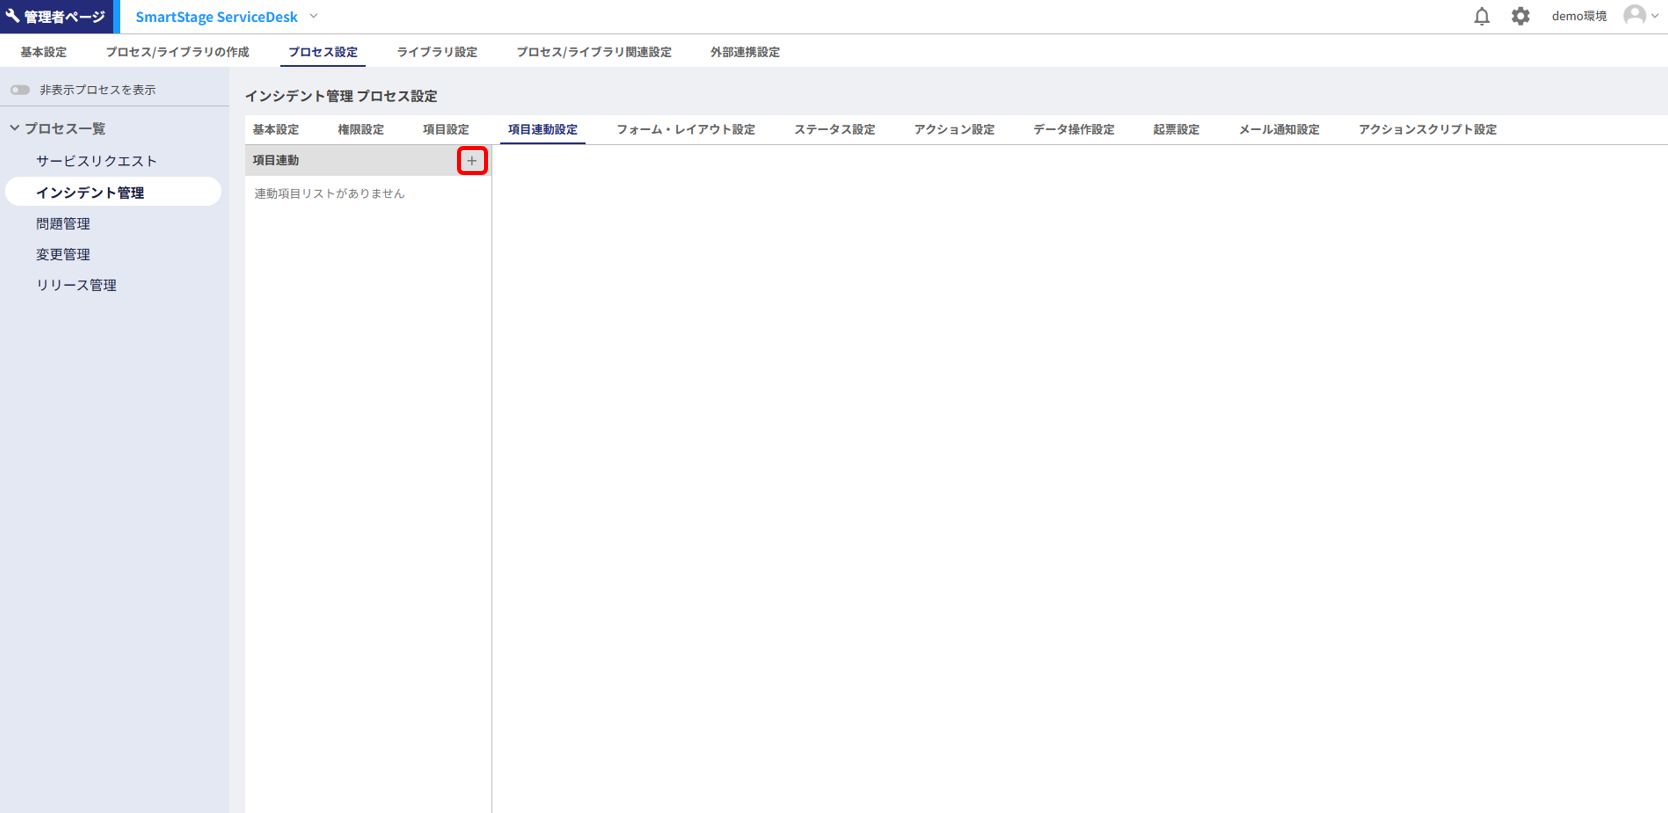Go to ステータス設定 tab
This screenshot has width=1668, height=813.
(x=834, y=130)
